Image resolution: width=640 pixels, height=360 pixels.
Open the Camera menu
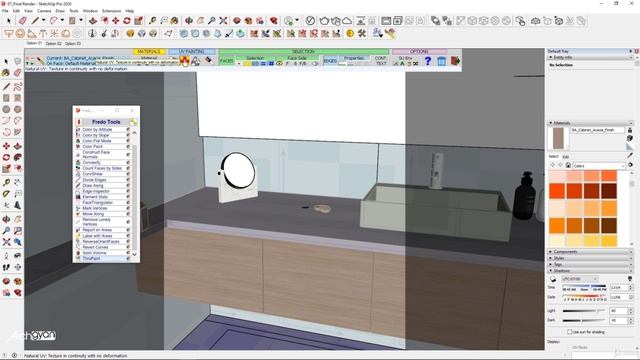44,11
